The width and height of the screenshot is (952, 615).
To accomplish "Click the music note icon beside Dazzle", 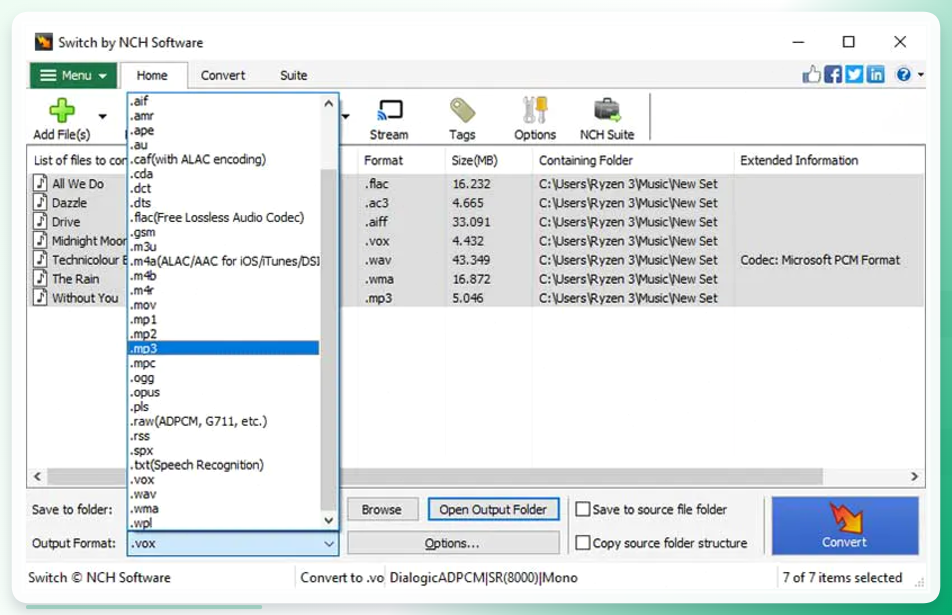I will click(x=40, y=202).
